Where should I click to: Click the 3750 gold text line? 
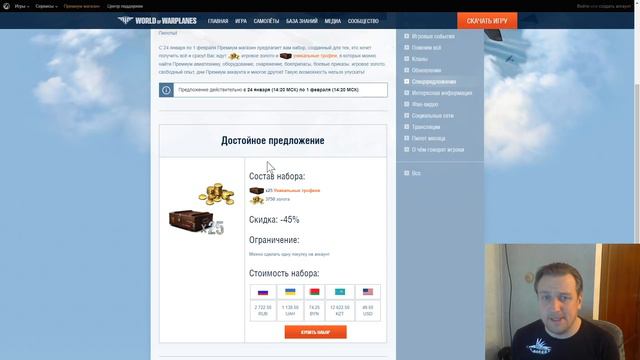pos(278,199)
